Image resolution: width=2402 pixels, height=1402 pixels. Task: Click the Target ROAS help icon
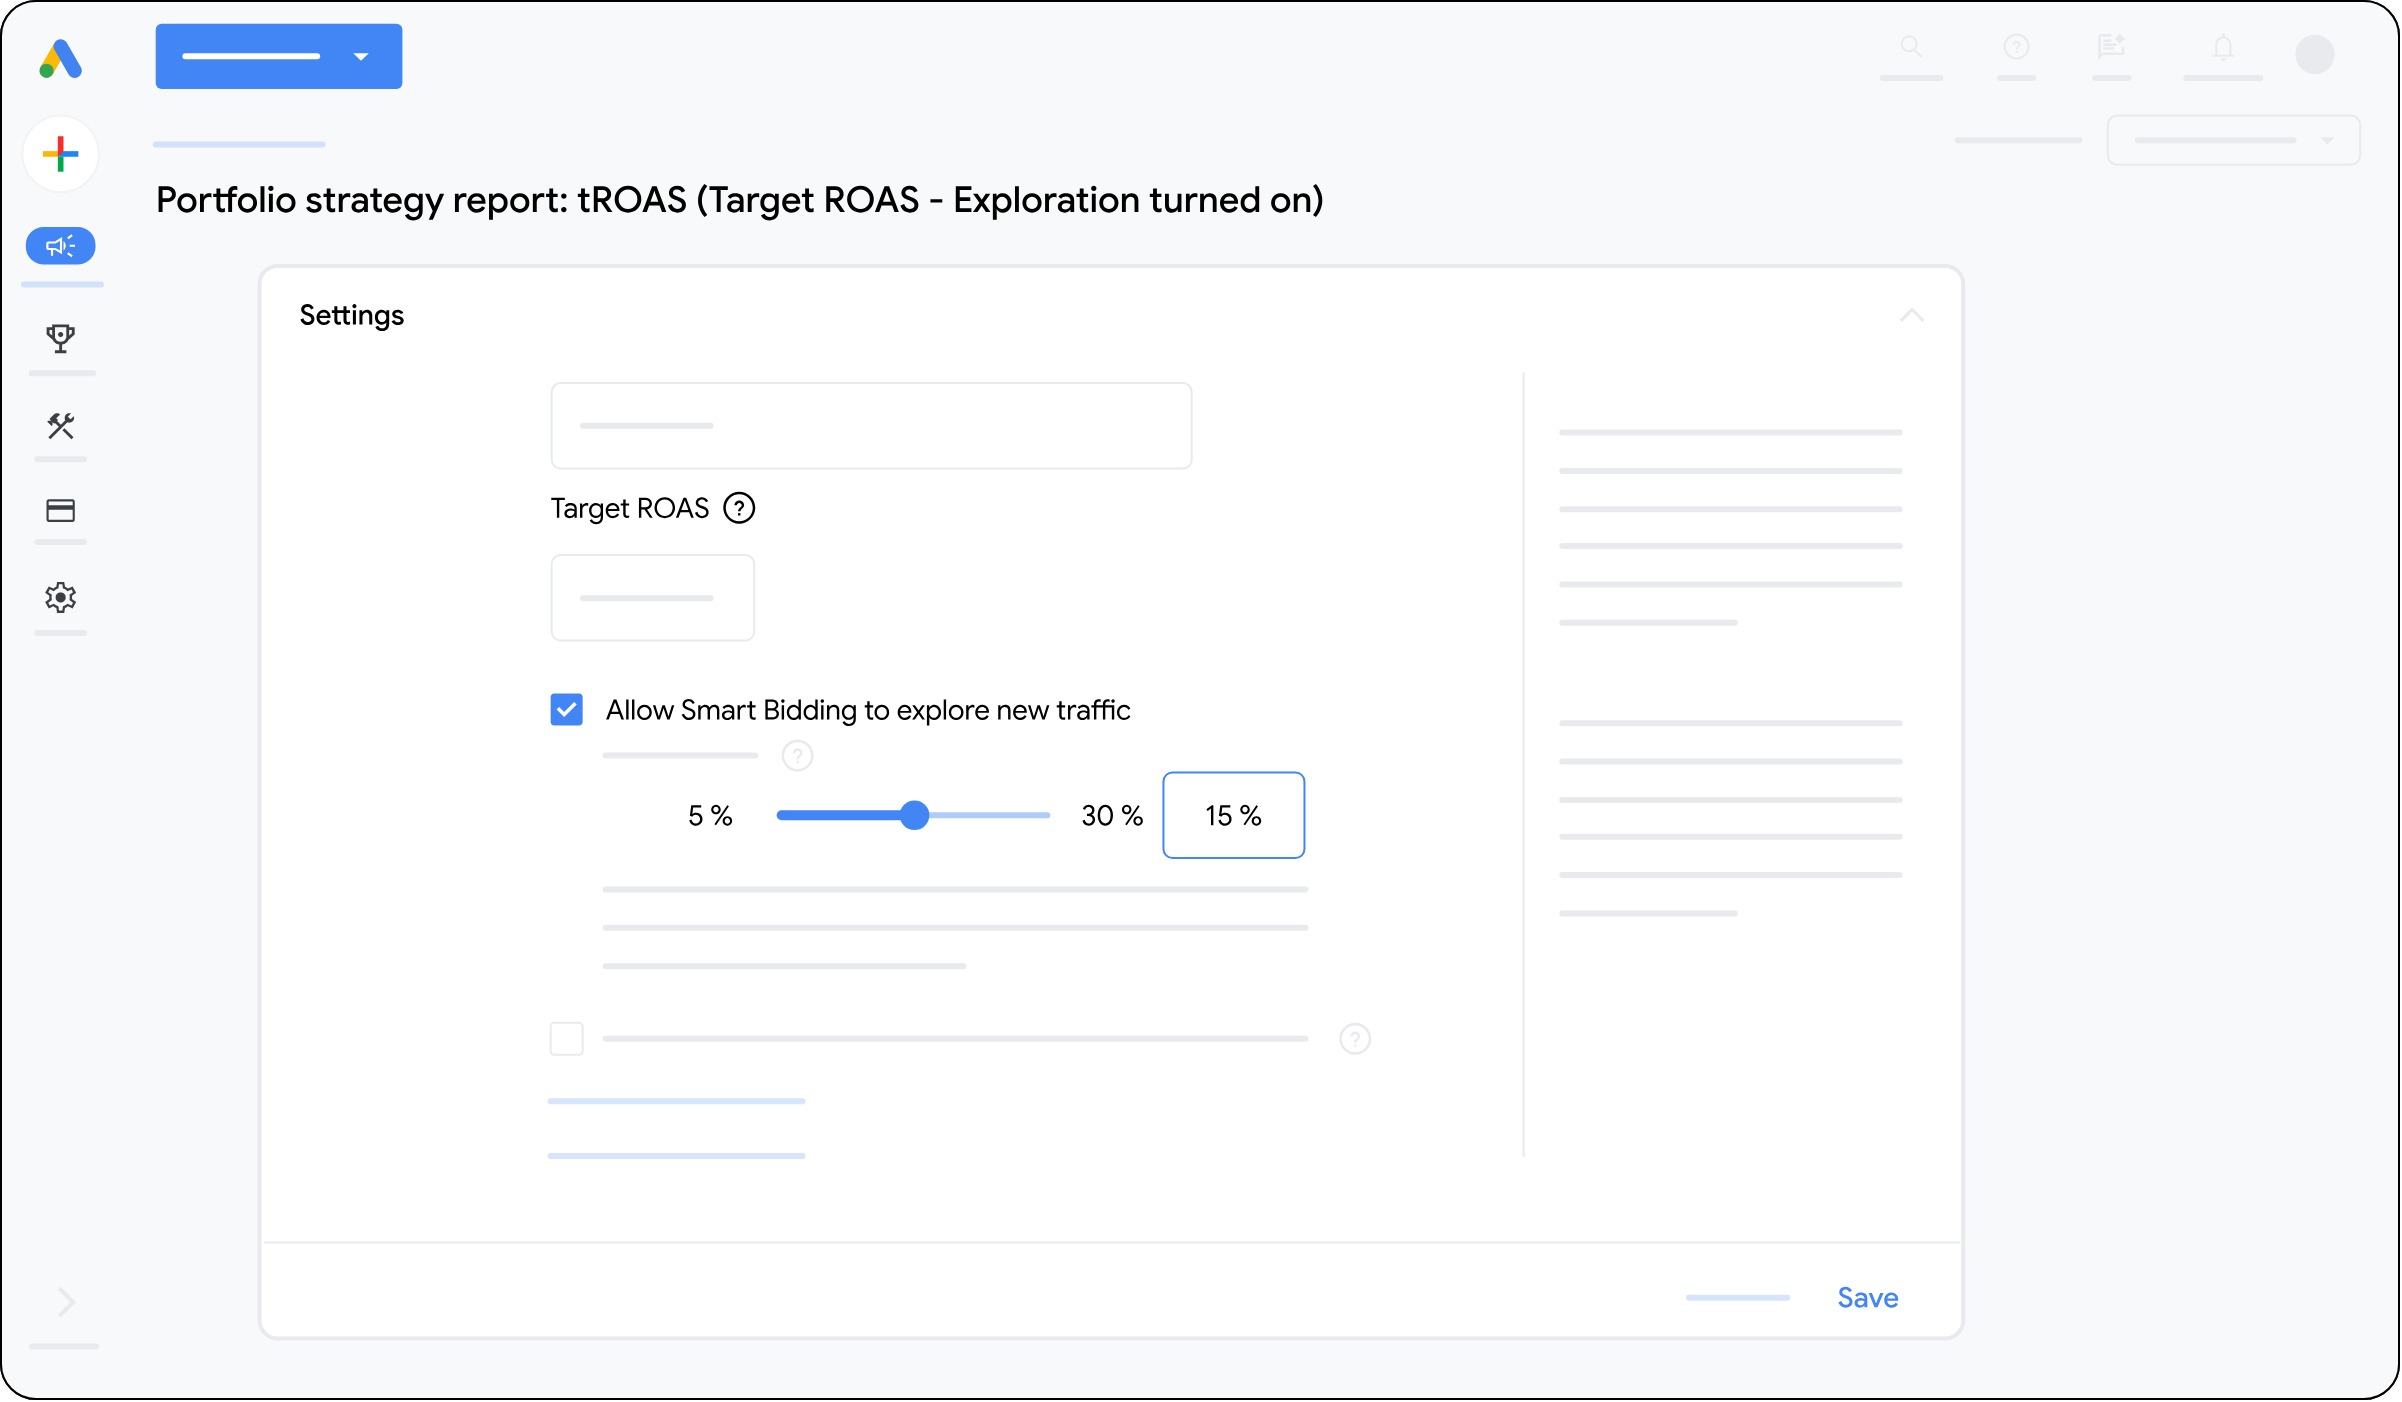[739, 509]
